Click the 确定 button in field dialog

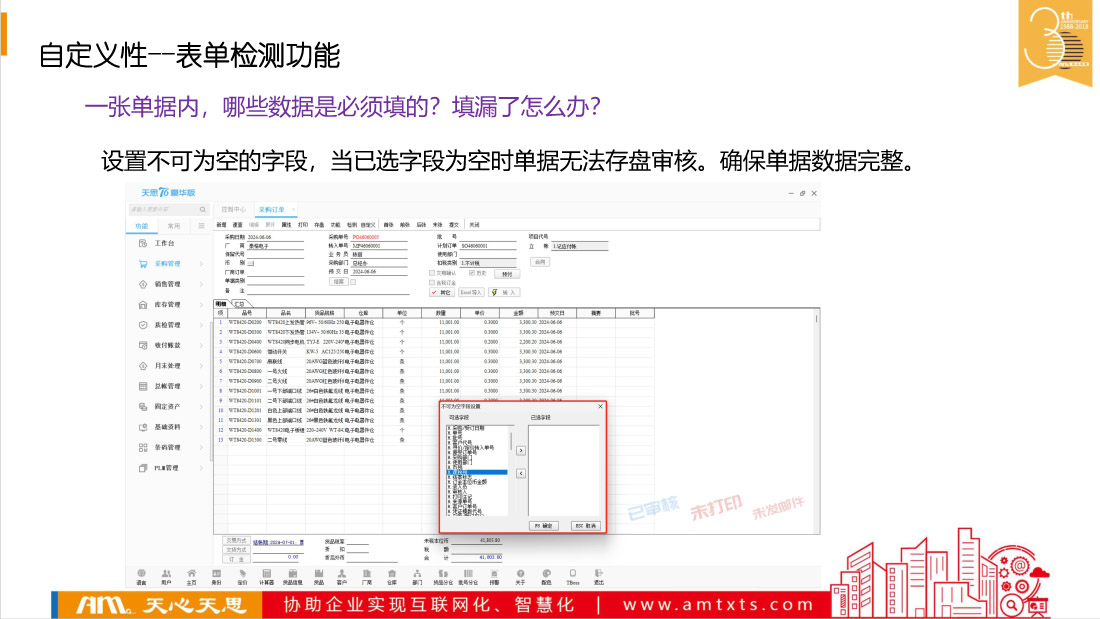coord(544,524)
